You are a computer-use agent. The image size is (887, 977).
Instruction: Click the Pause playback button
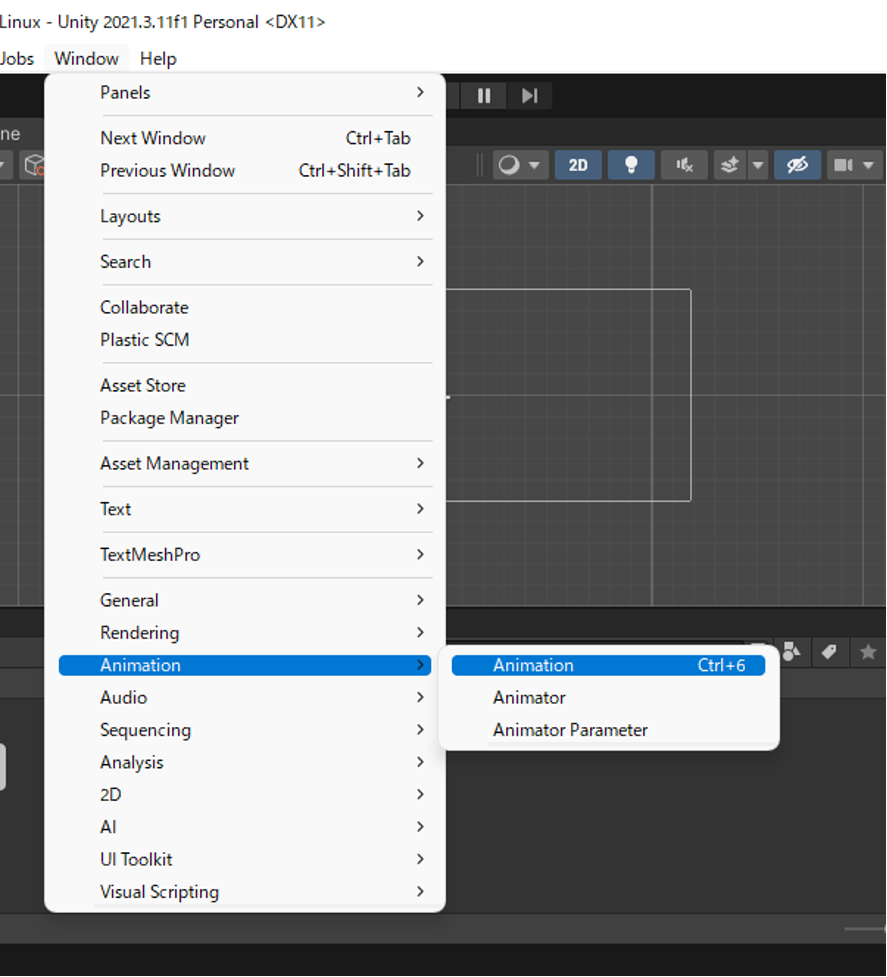coord(483,96)
